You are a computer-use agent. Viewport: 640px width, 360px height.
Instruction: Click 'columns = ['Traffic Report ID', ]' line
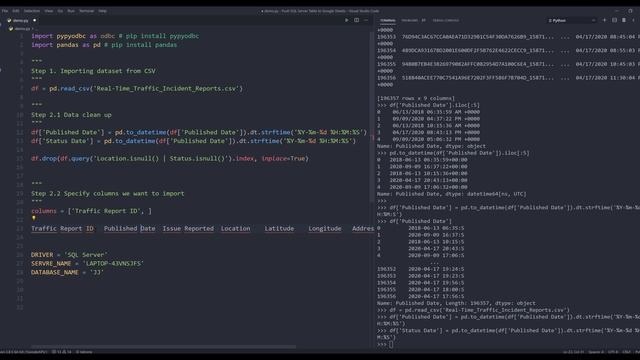(91, 211)
